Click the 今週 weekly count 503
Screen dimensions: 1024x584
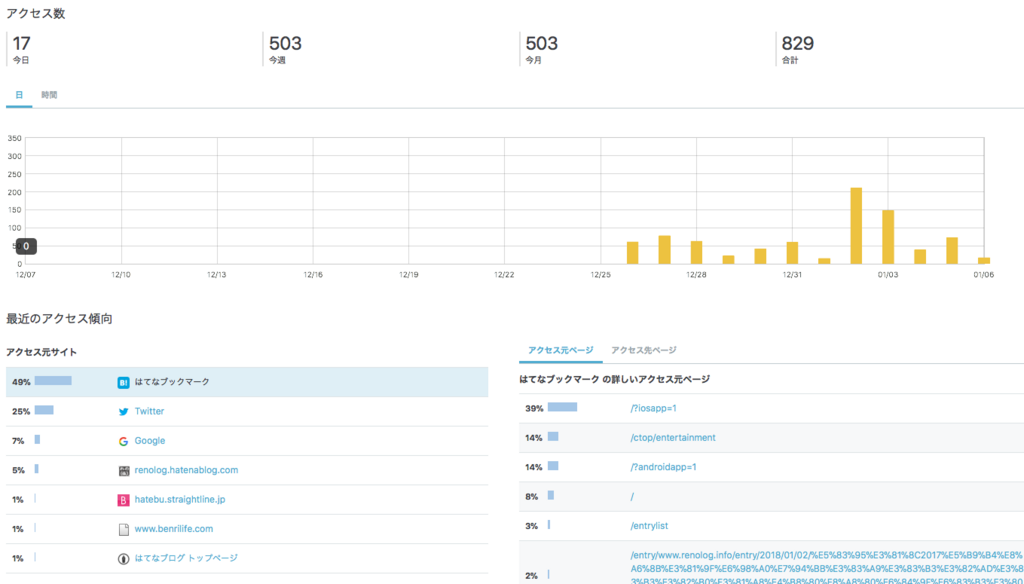click(285, 44)
